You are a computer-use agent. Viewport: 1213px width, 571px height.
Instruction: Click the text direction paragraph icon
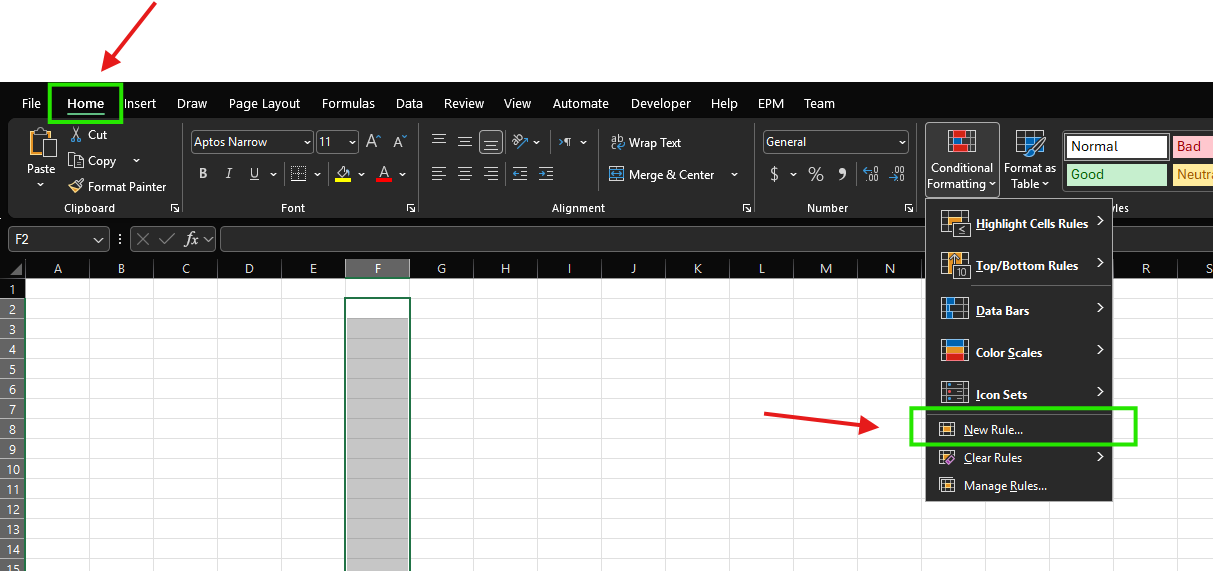point(566,142)
